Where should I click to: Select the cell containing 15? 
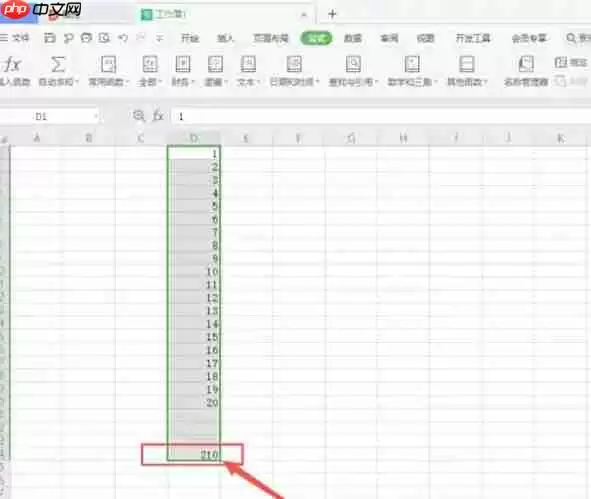tap(194, 337)
